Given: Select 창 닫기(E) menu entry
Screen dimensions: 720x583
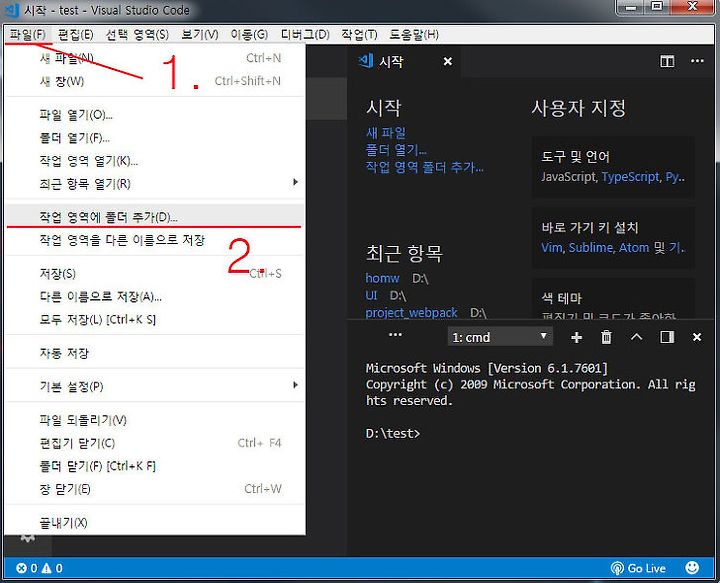Looking at the screenshot, I should pyautogui.click(x=155, y=489).
